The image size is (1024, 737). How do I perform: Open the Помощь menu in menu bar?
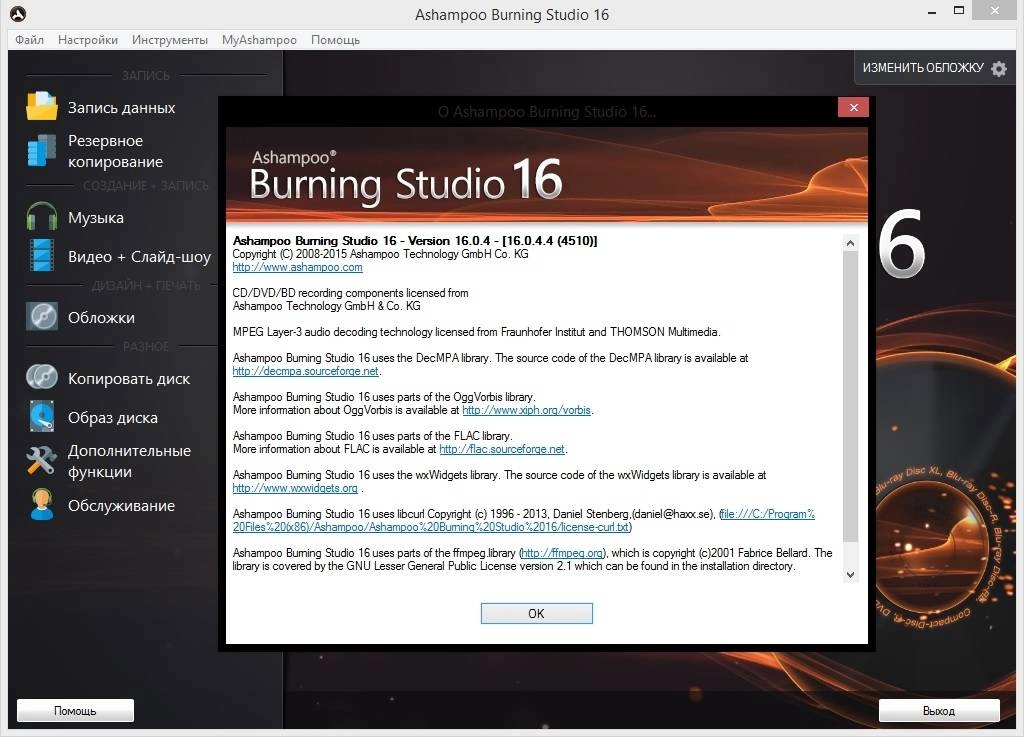tap(335, 40)
